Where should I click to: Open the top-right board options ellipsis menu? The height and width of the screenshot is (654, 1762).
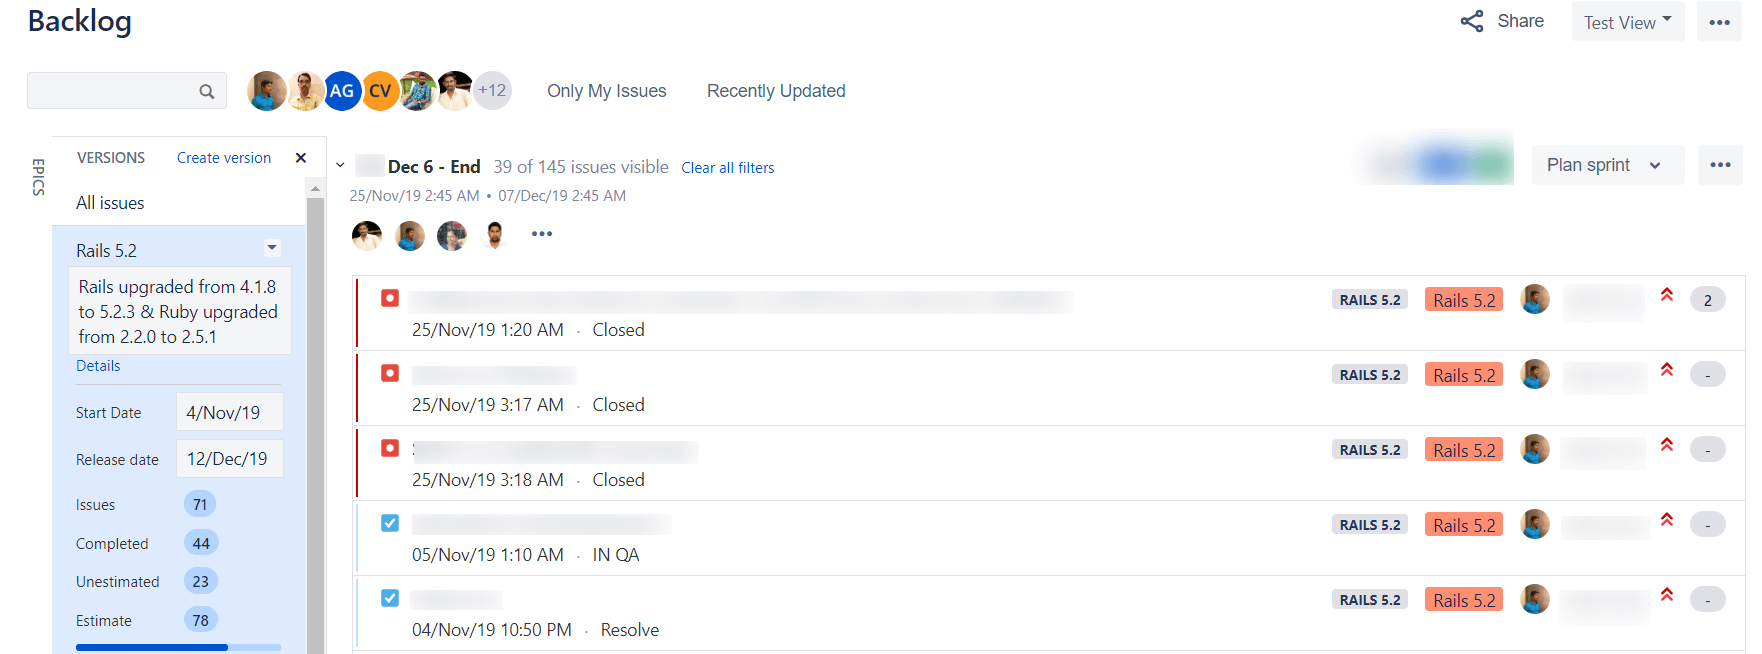[x=1719, y=22]
